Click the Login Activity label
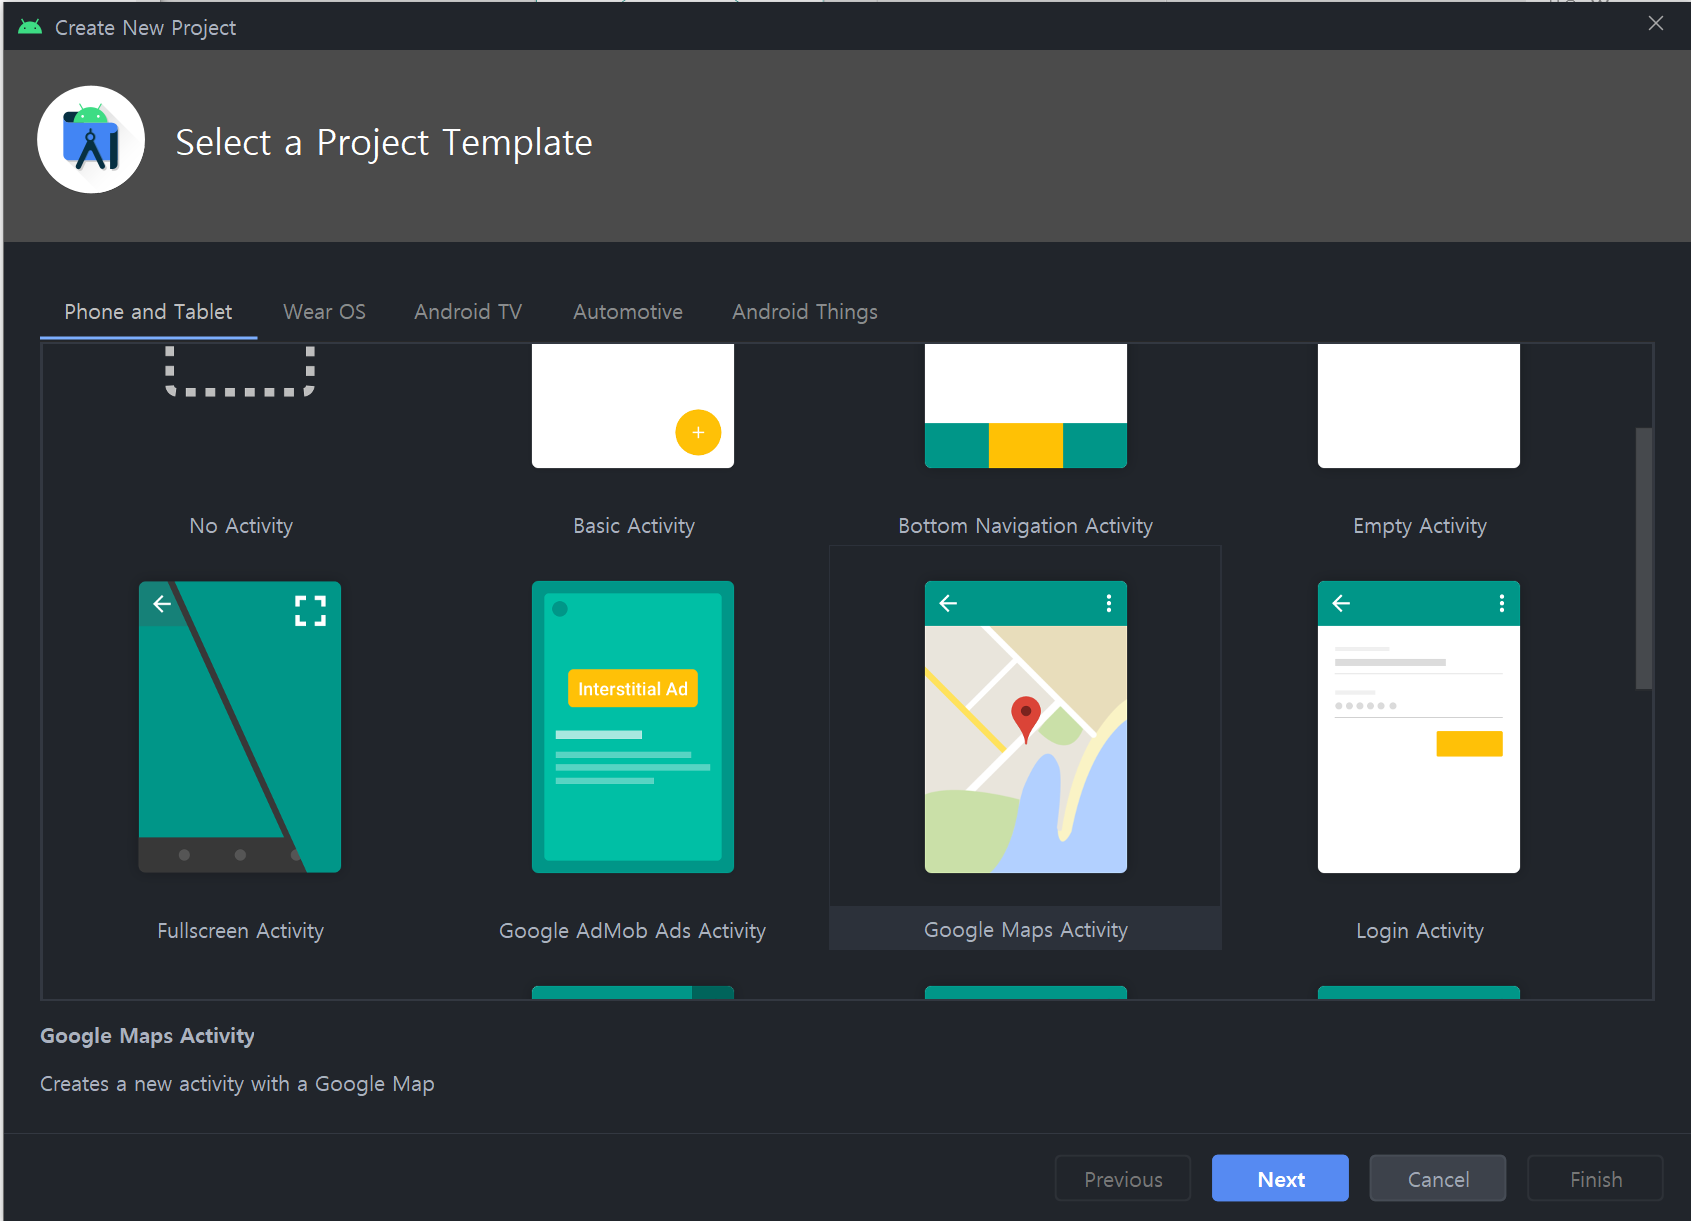This screenshot has width=1691, height=1221. point(1420,931)
